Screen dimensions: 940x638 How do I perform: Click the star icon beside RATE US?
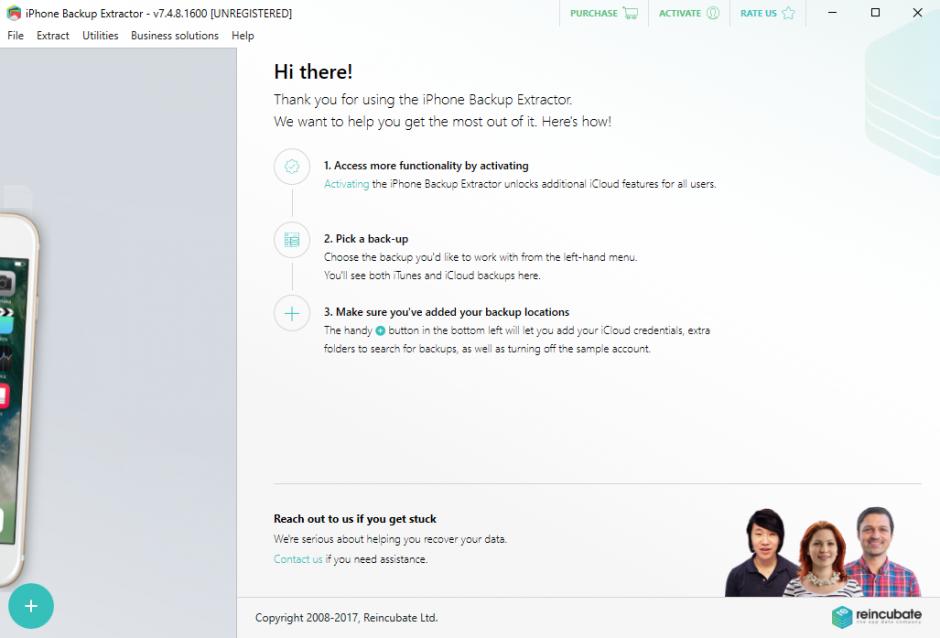[x=788, y=13]
